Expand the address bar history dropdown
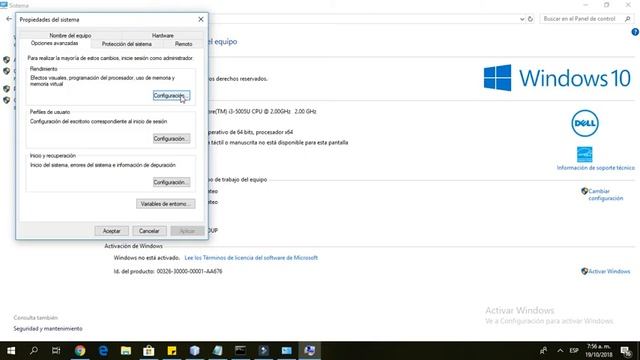 pos(522,19)
